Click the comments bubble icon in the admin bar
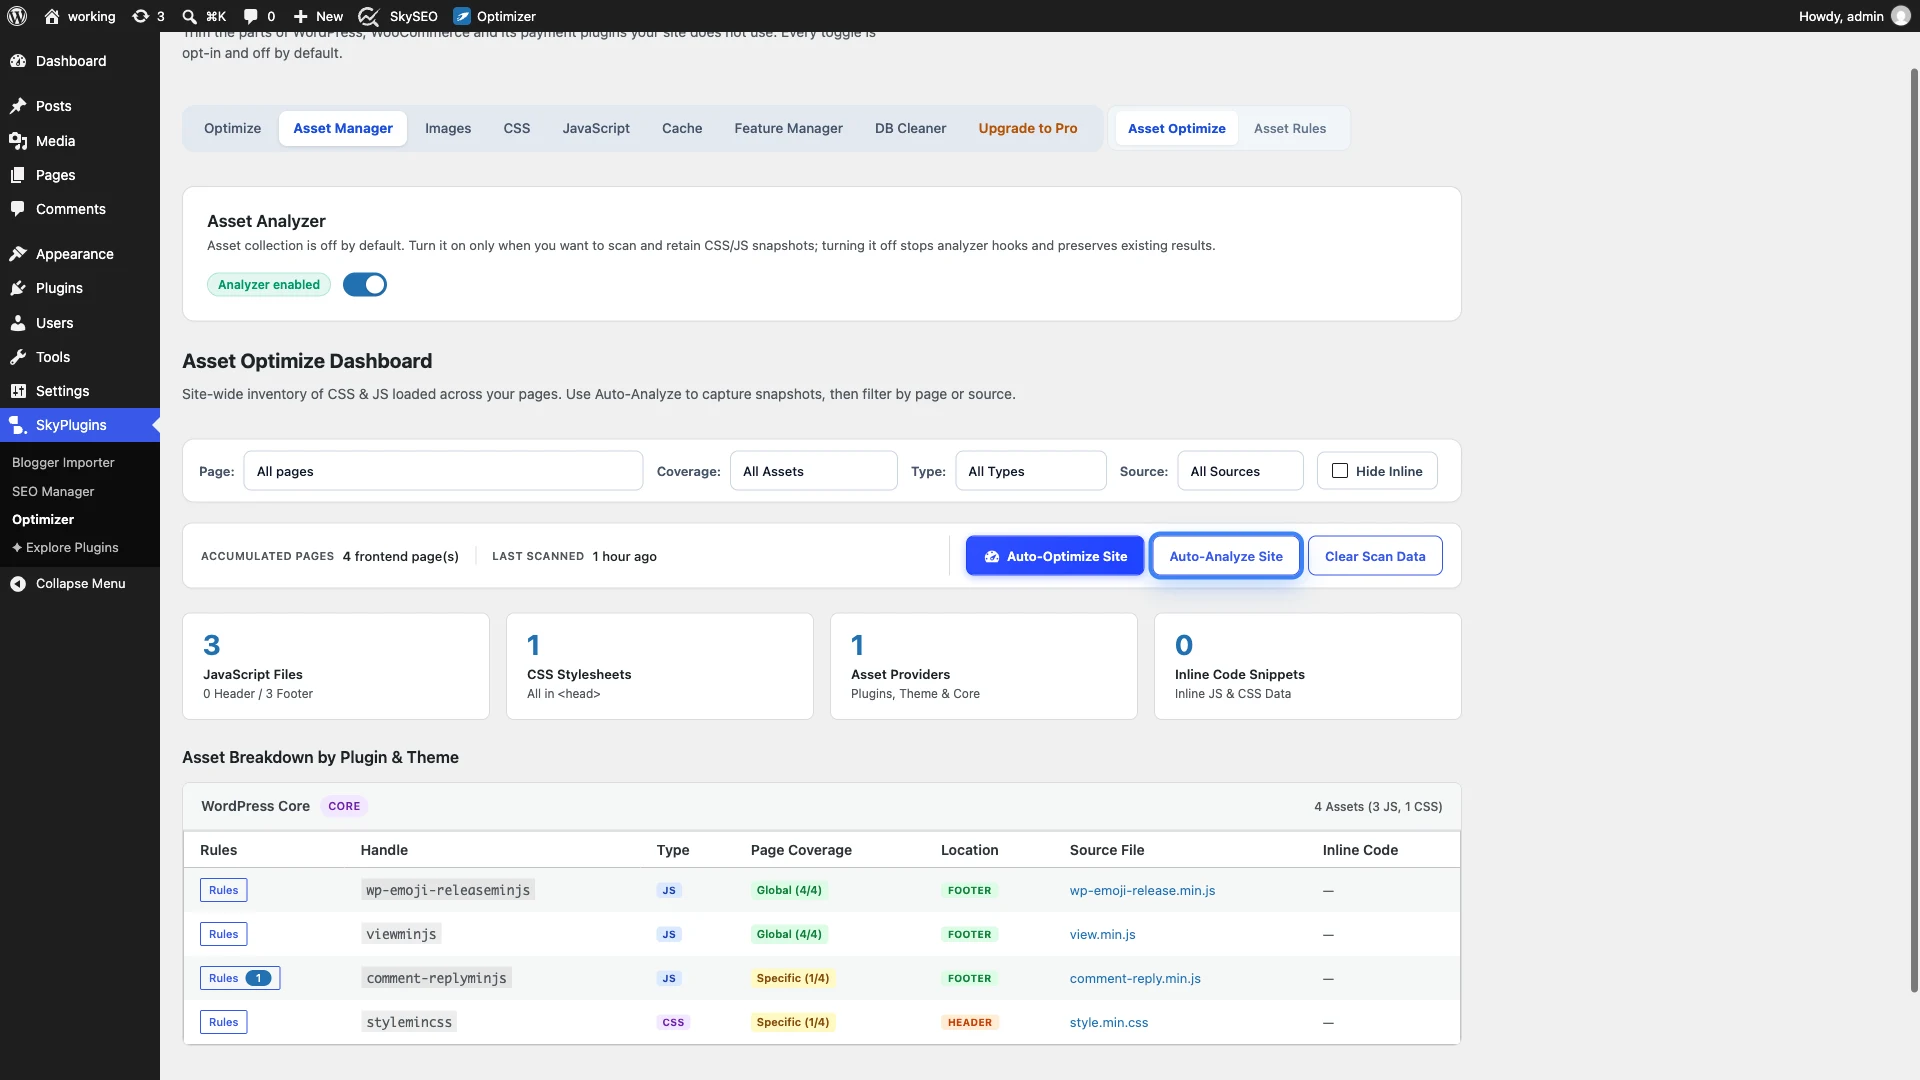Viewport: 1920px width, 1080px height. 250,16
